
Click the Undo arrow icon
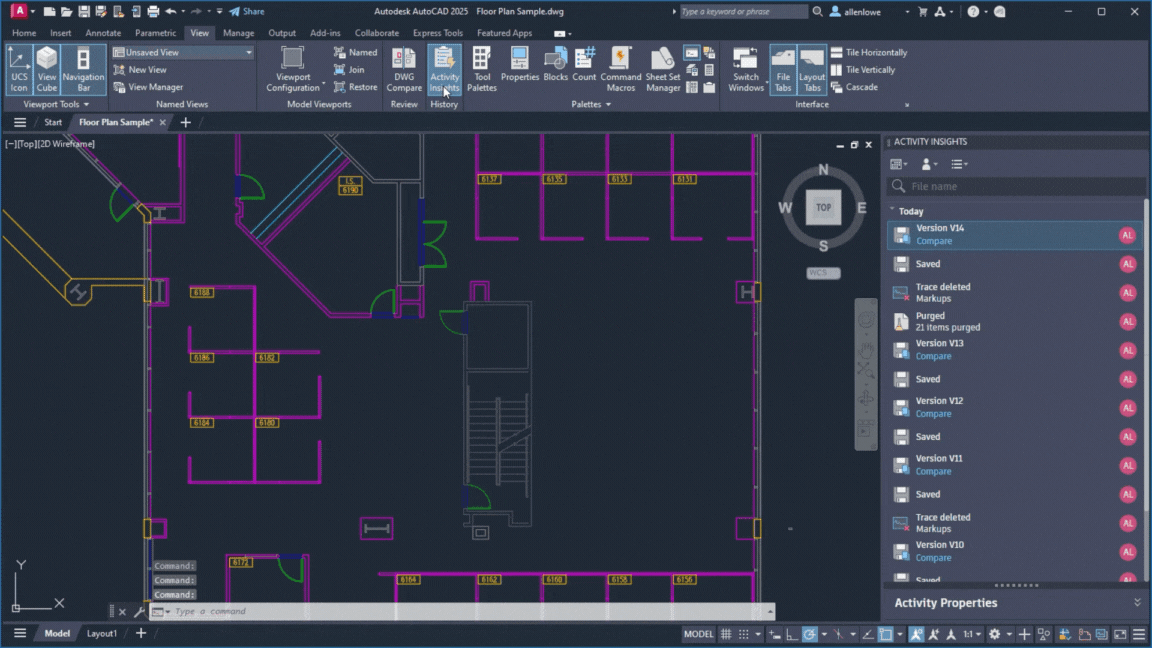point(170,12)
